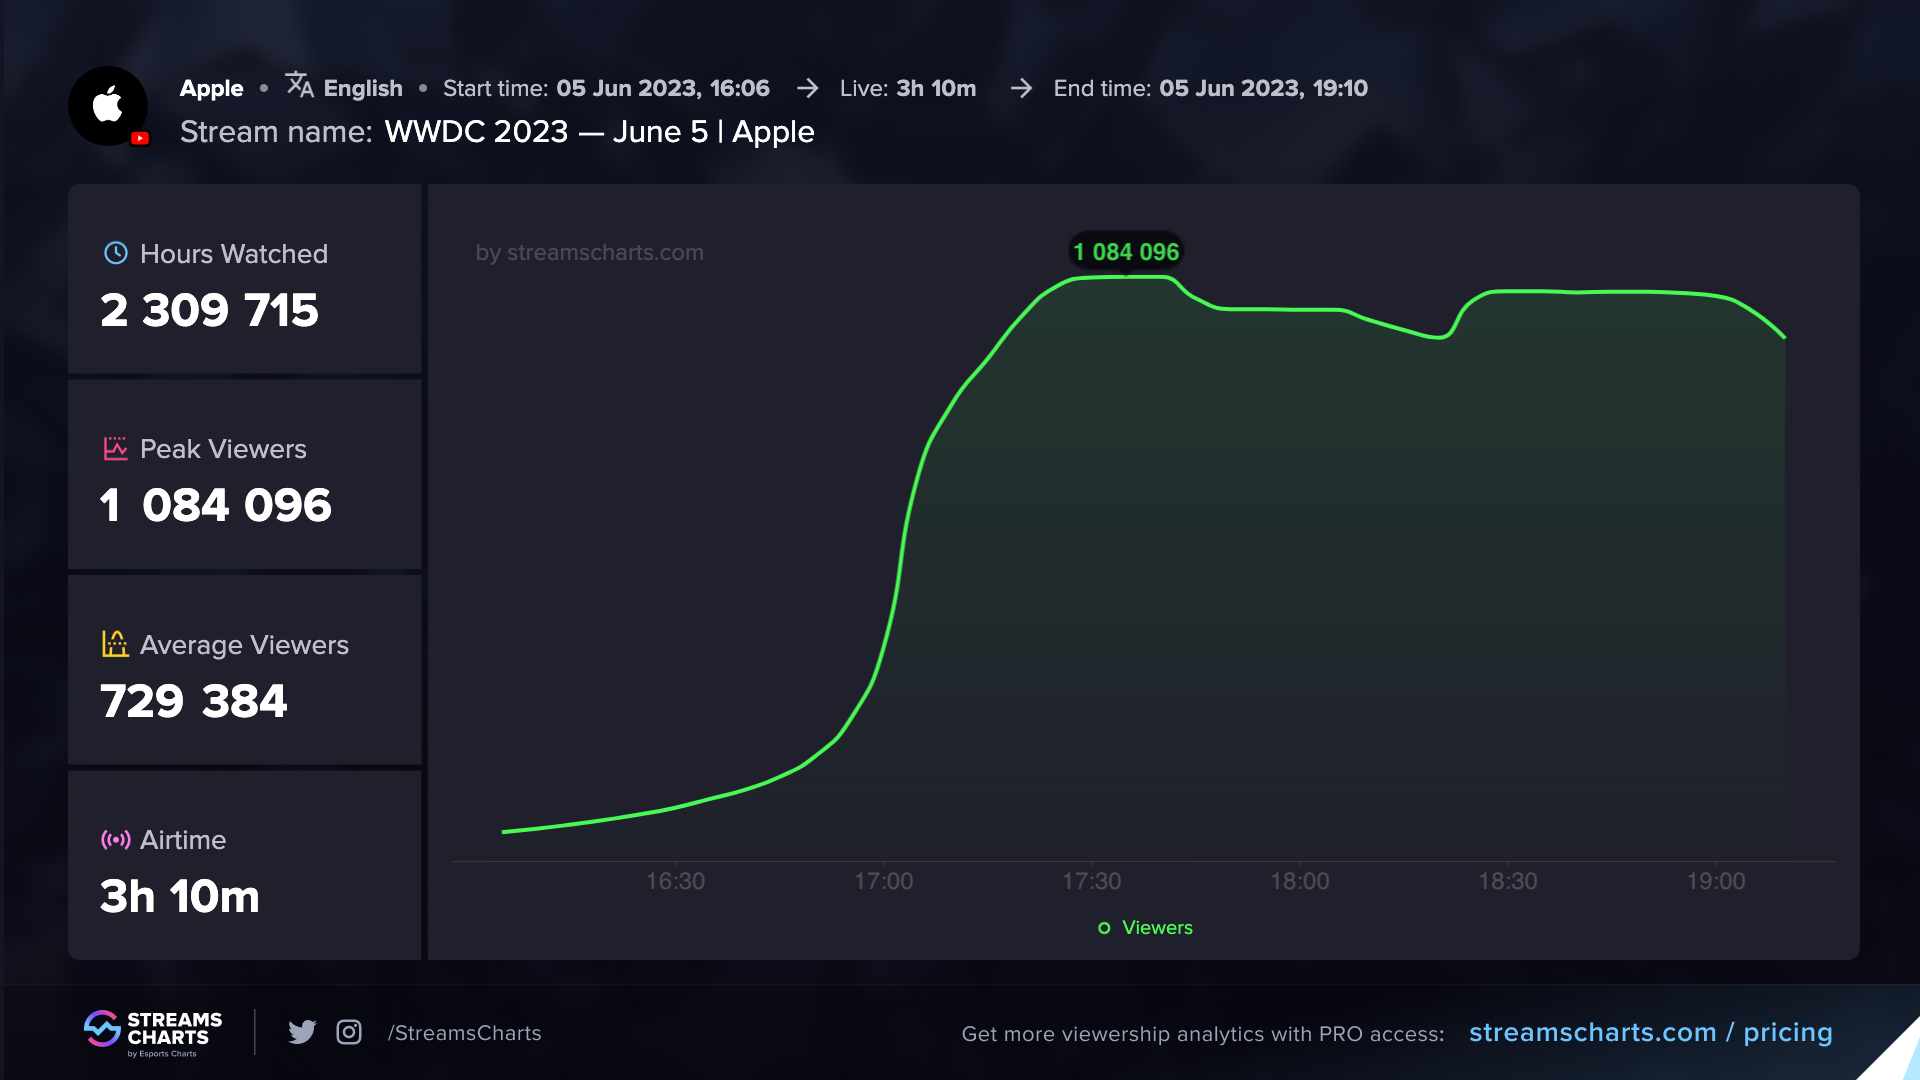The image size is (1920, 1080).
Task: Click the Streams Charts logo in the footer
Action: pos(152,1032)
